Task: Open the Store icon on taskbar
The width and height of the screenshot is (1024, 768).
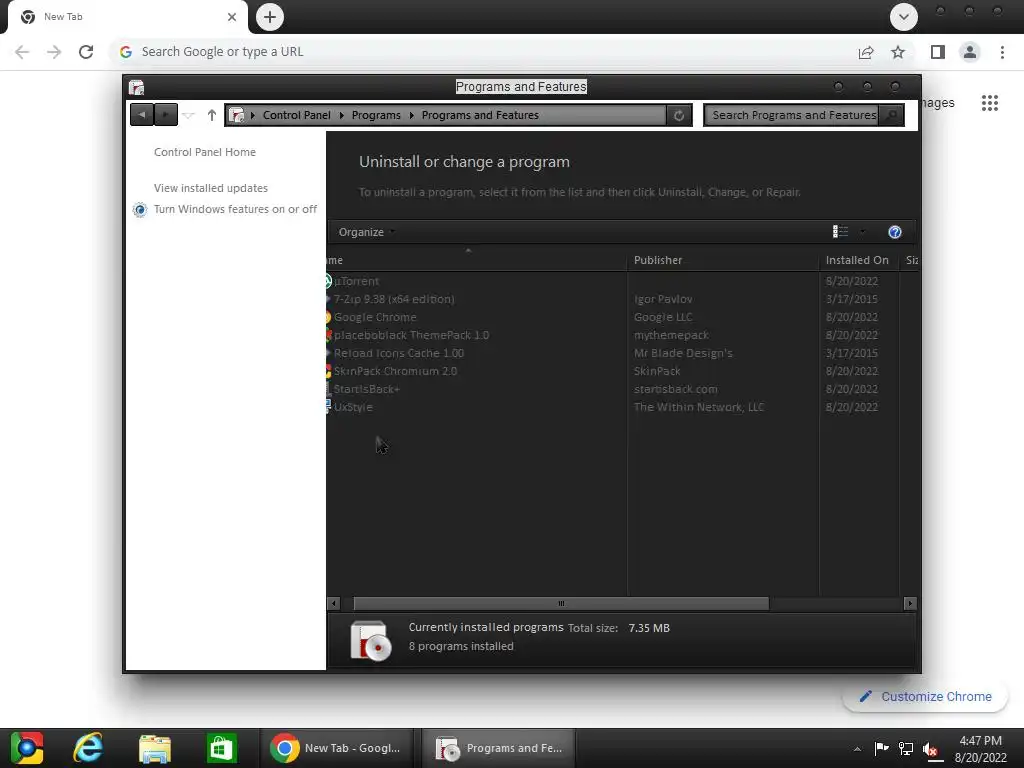Action: [x=221, y=748]
